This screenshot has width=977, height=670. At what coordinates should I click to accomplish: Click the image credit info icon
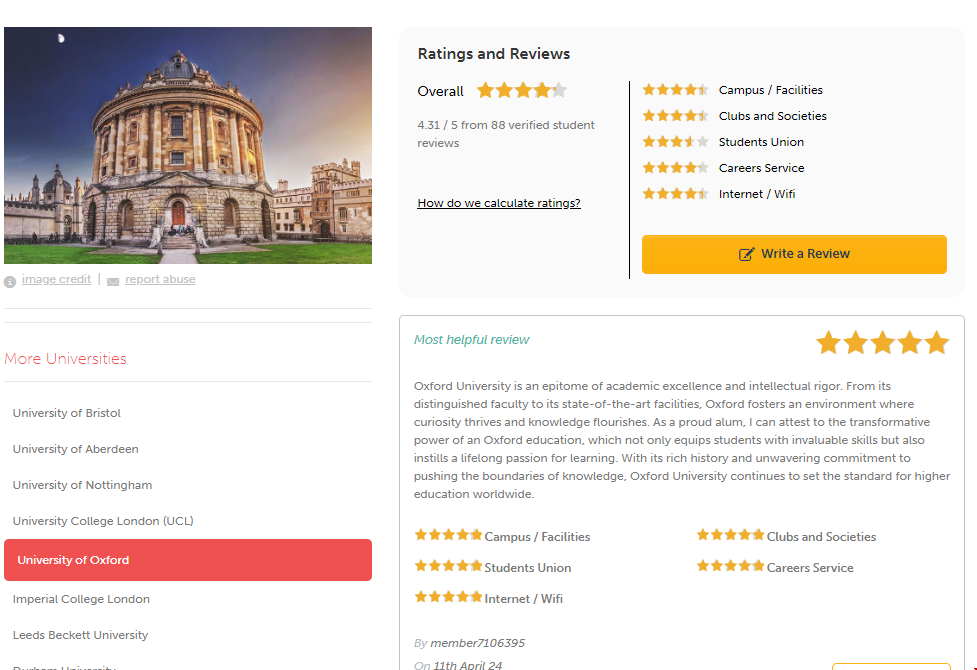point(10,281)
